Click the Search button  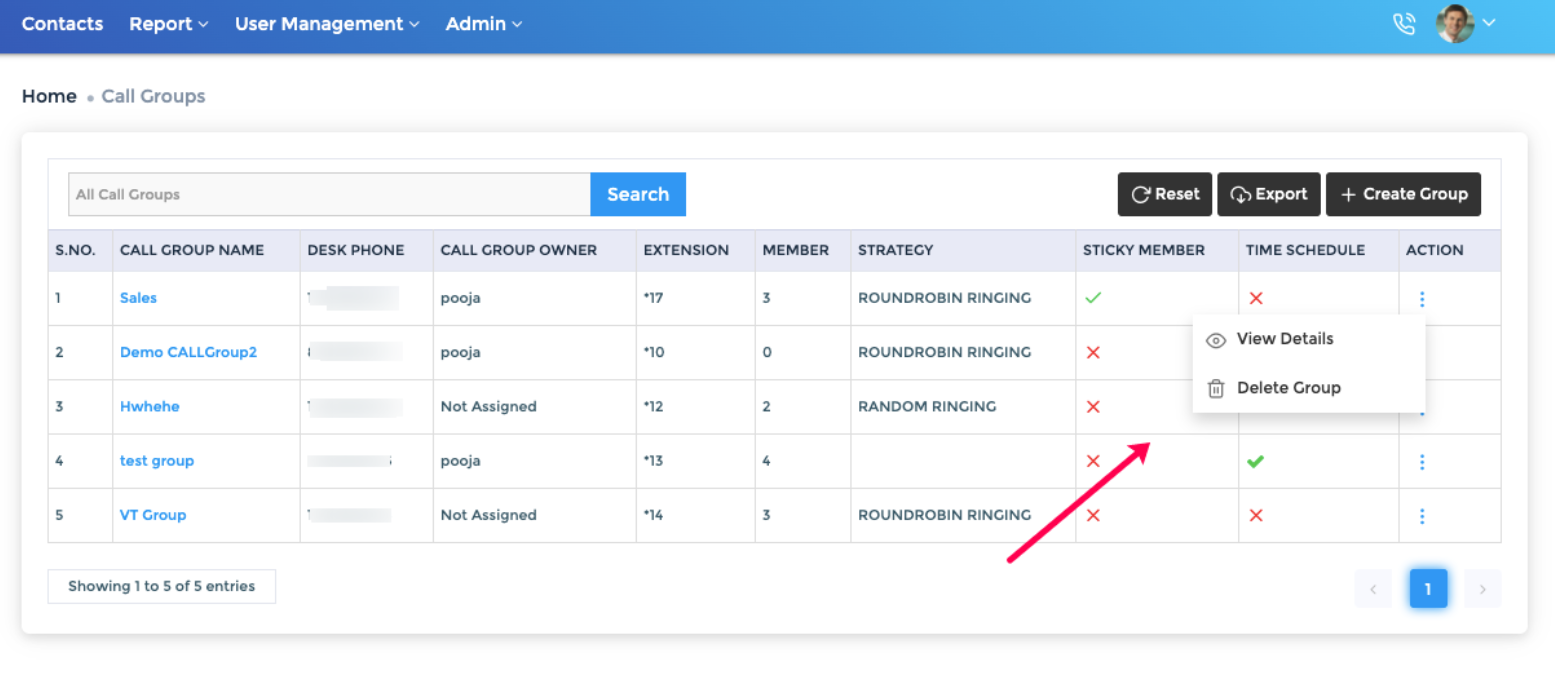(x=637, y=194)
